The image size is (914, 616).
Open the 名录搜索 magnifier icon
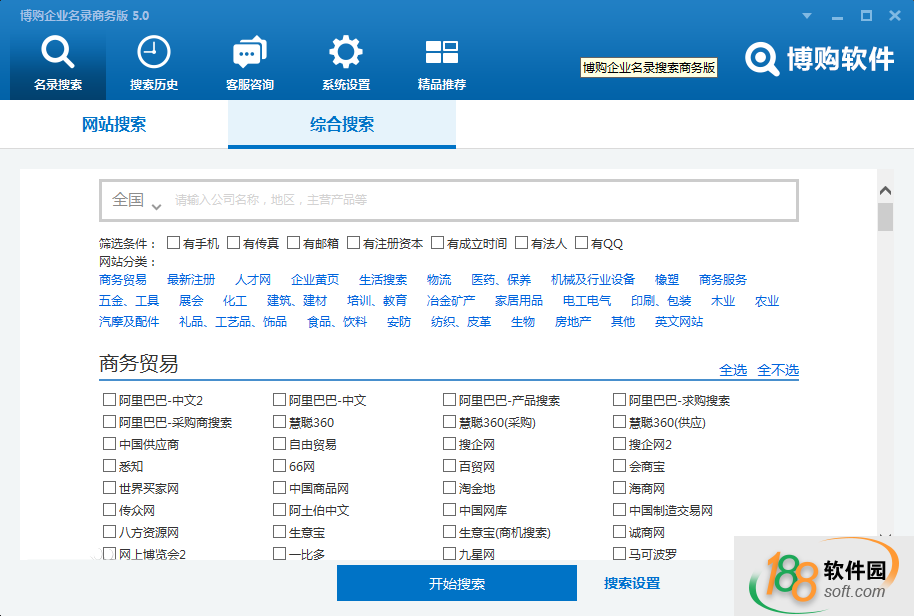pyautogui.click(x=58, y=52)
